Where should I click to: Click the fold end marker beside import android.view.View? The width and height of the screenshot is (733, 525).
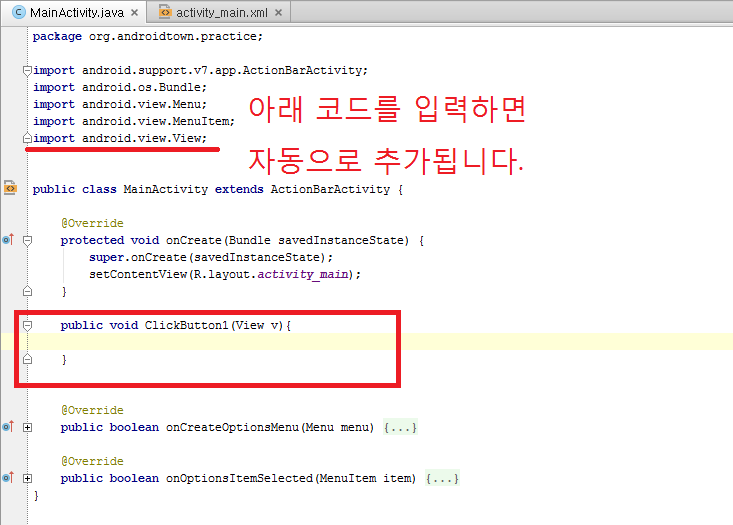[x=28, y=138]
